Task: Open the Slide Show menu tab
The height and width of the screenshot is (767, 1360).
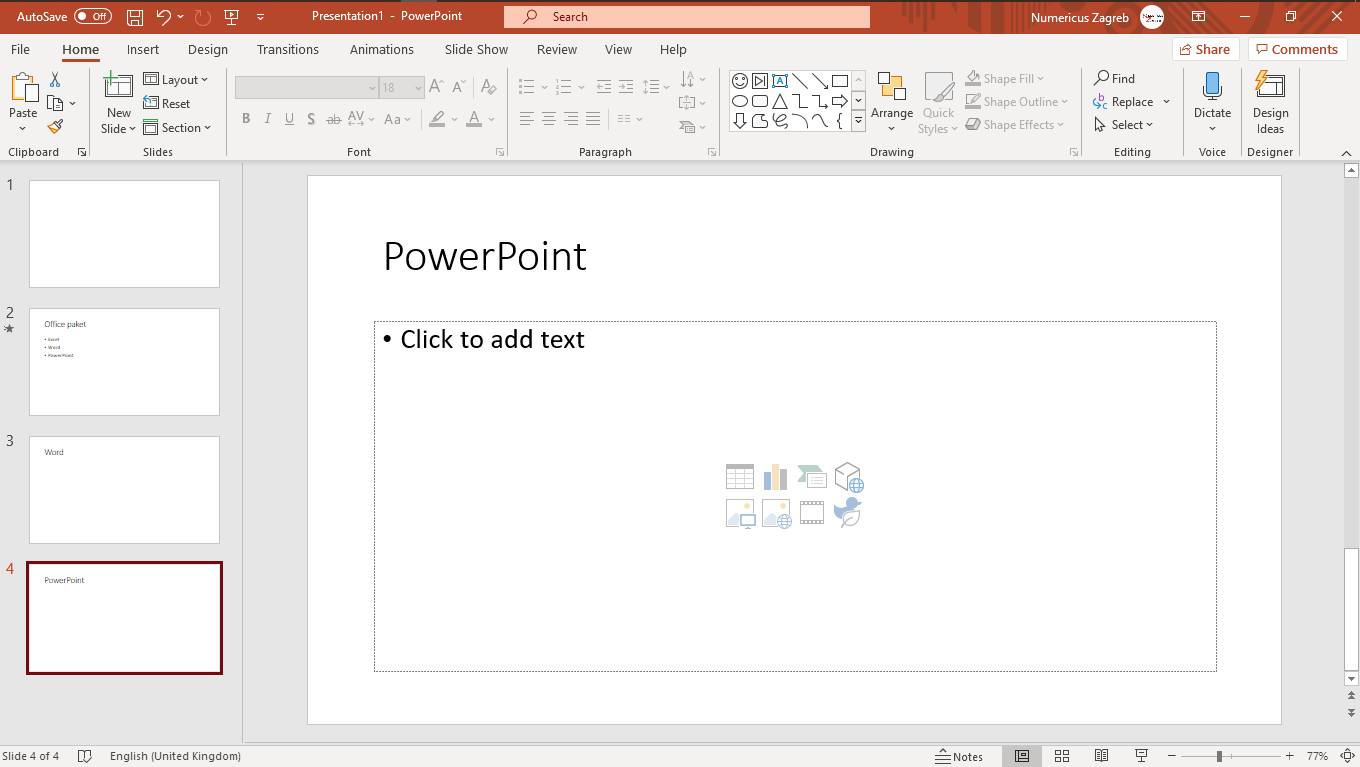Action: pos(476,49)
